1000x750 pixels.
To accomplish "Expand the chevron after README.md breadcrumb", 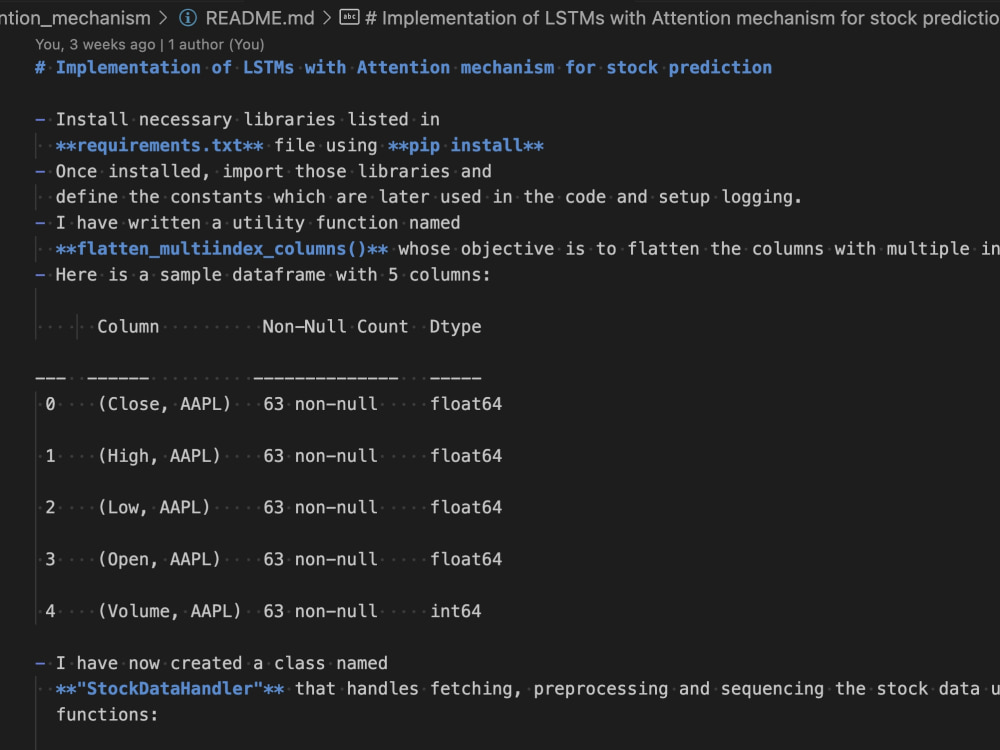I will (327, 18).
